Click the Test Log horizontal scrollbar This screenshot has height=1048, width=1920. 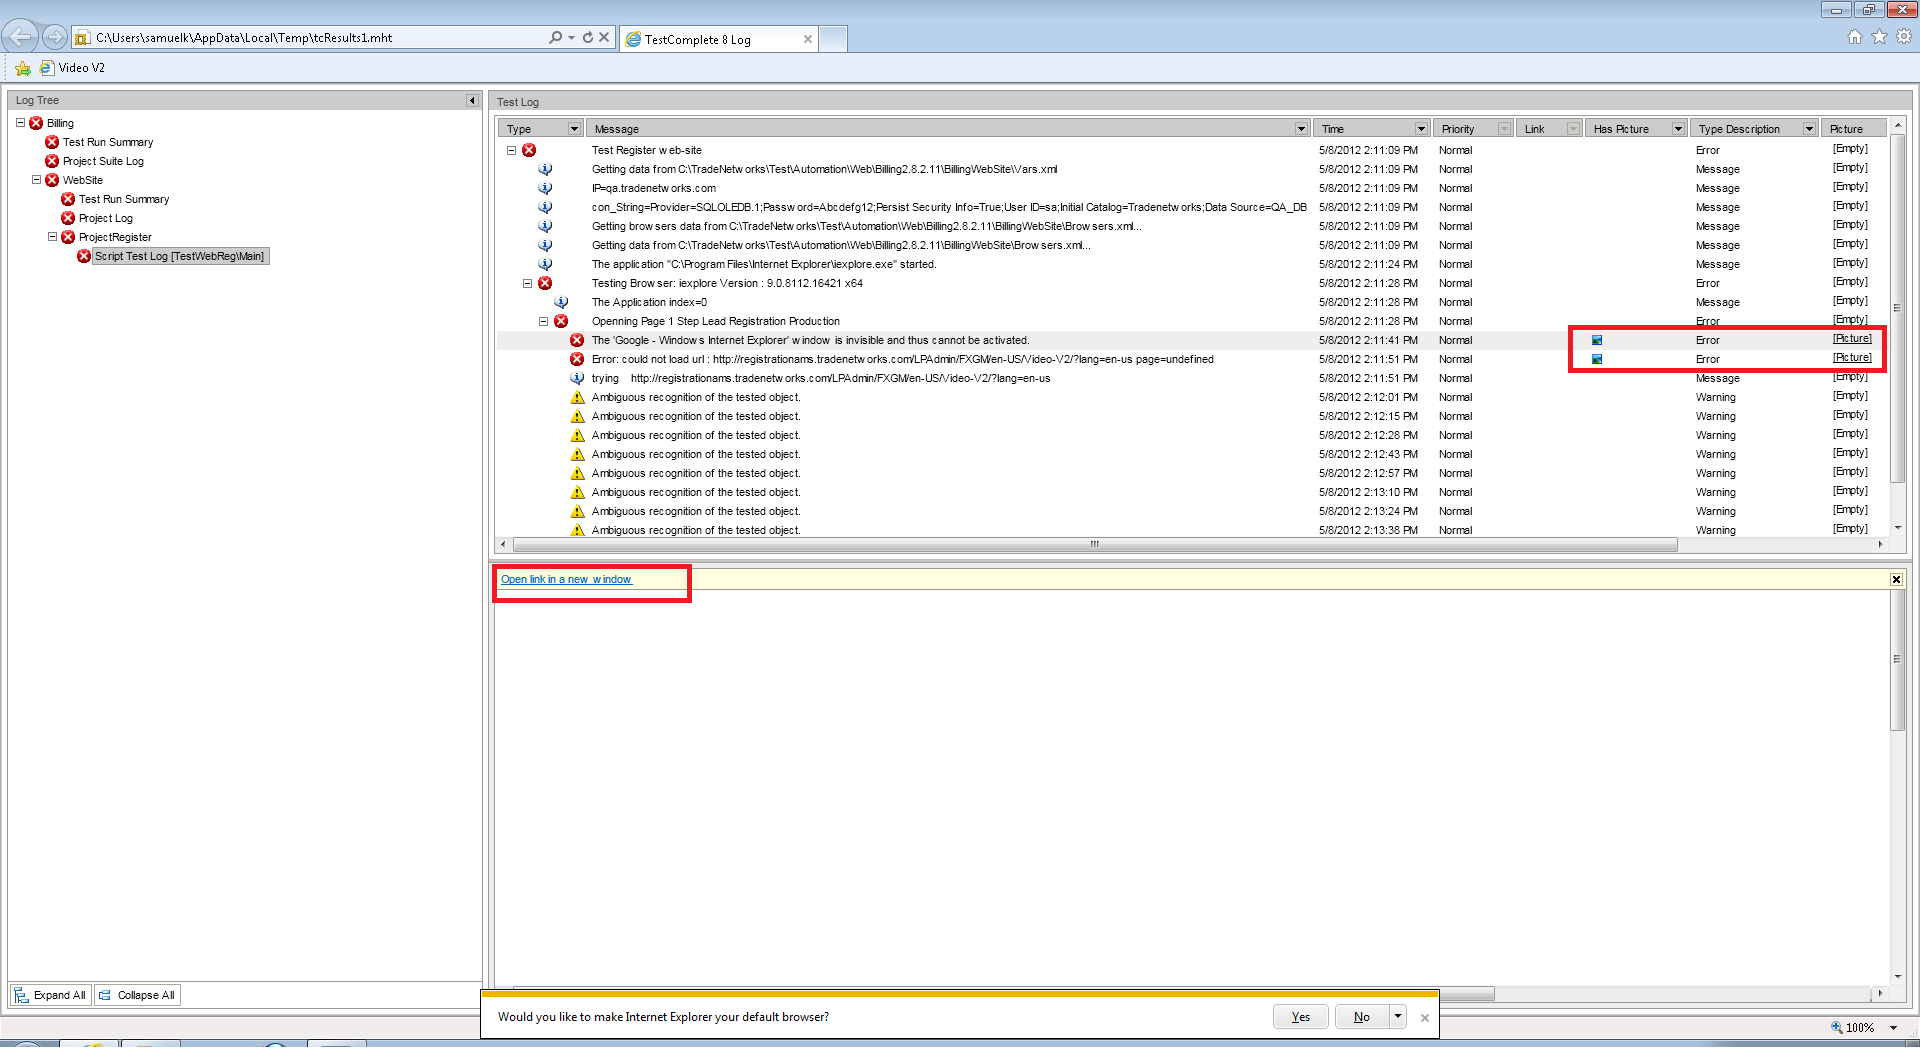coord(1094,545)
